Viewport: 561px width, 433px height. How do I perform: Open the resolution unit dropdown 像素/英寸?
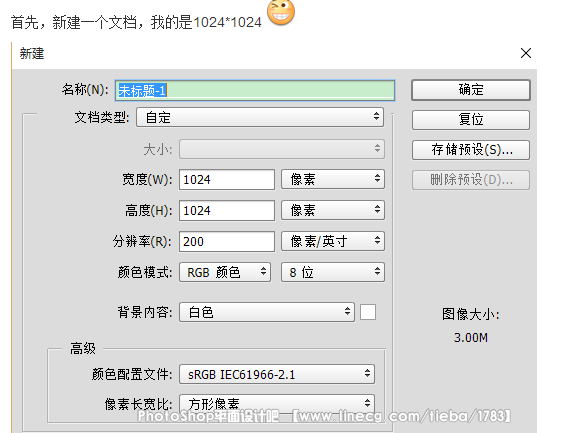[333, 241]
